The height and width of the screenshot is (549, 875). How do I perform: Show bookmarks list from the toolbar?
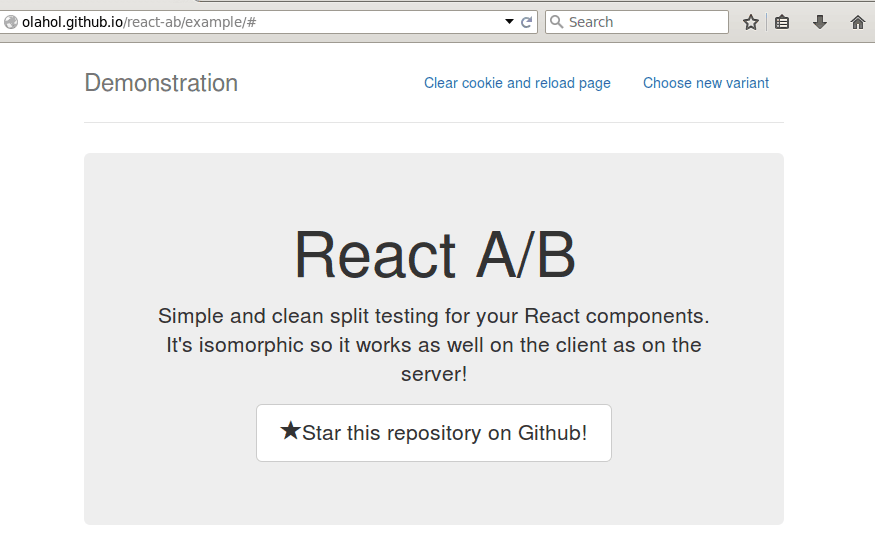point(782,22)
